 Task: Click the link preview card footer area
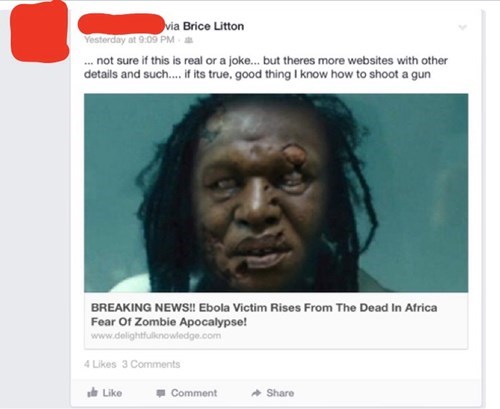click(x=276, y=321)
